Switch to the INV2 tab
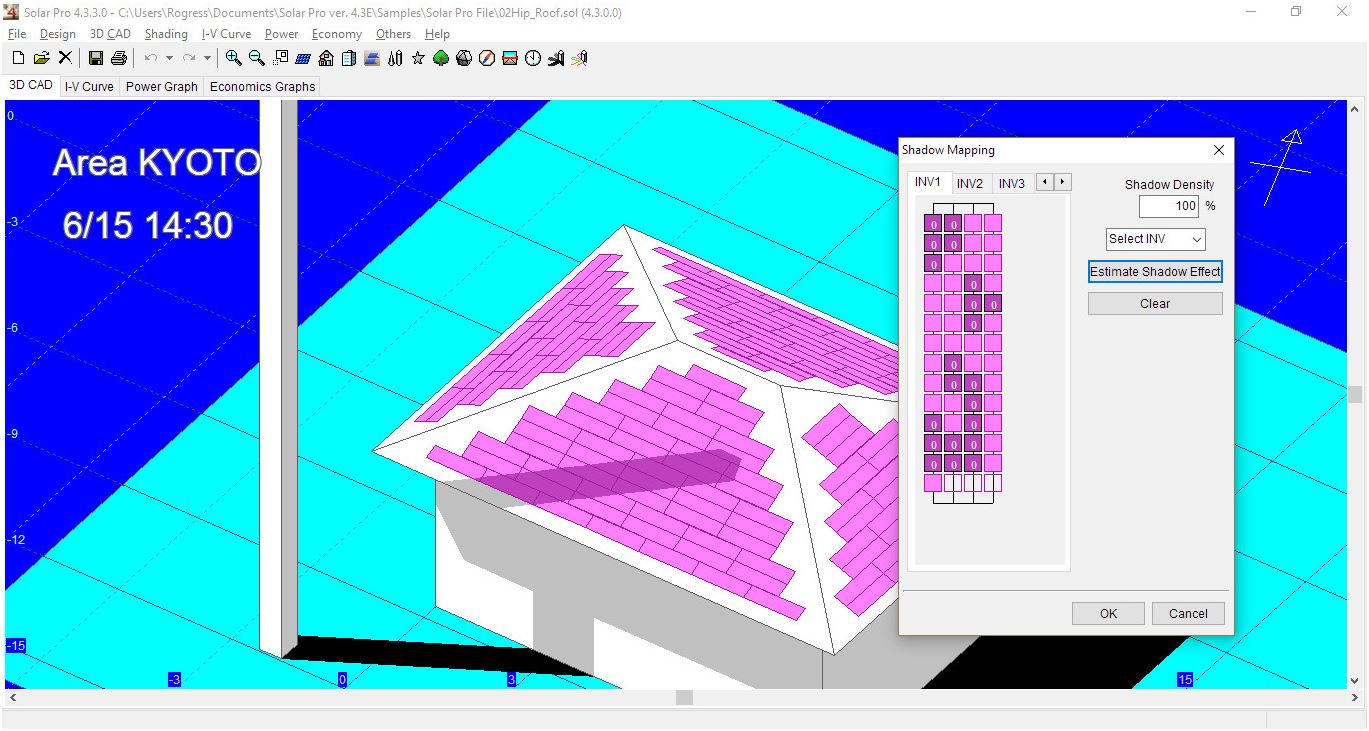The image size is (1369, 731). click(969, 183)
